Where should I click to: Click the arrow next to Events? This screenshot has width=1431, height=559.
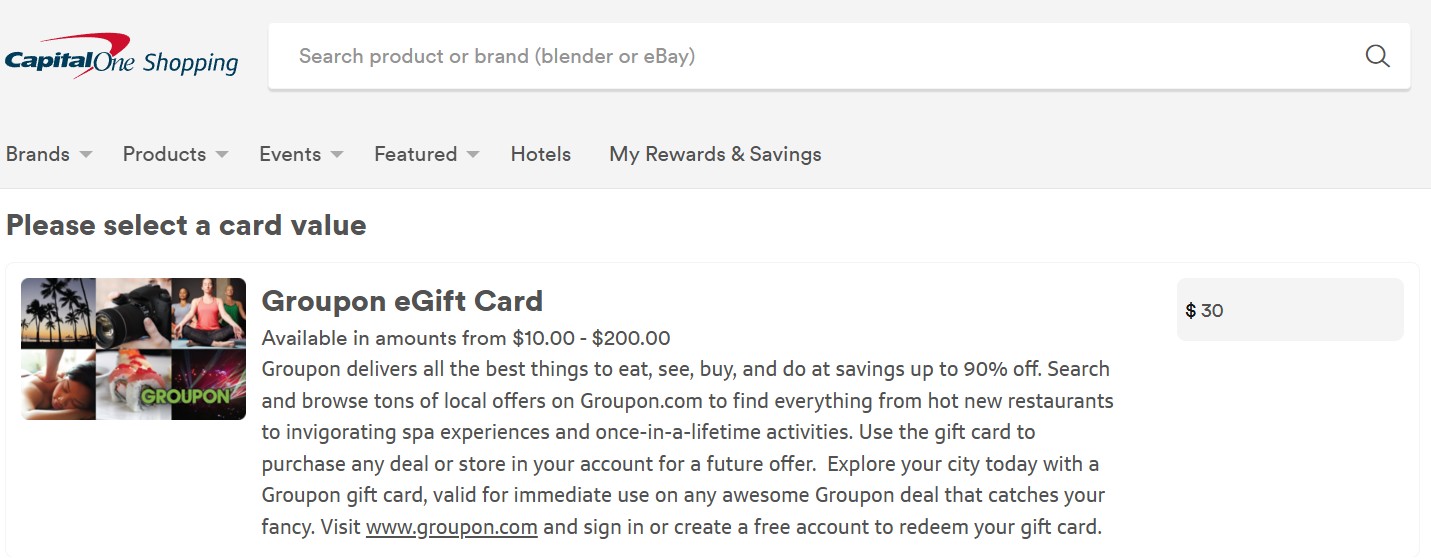(x=337, y=154)
